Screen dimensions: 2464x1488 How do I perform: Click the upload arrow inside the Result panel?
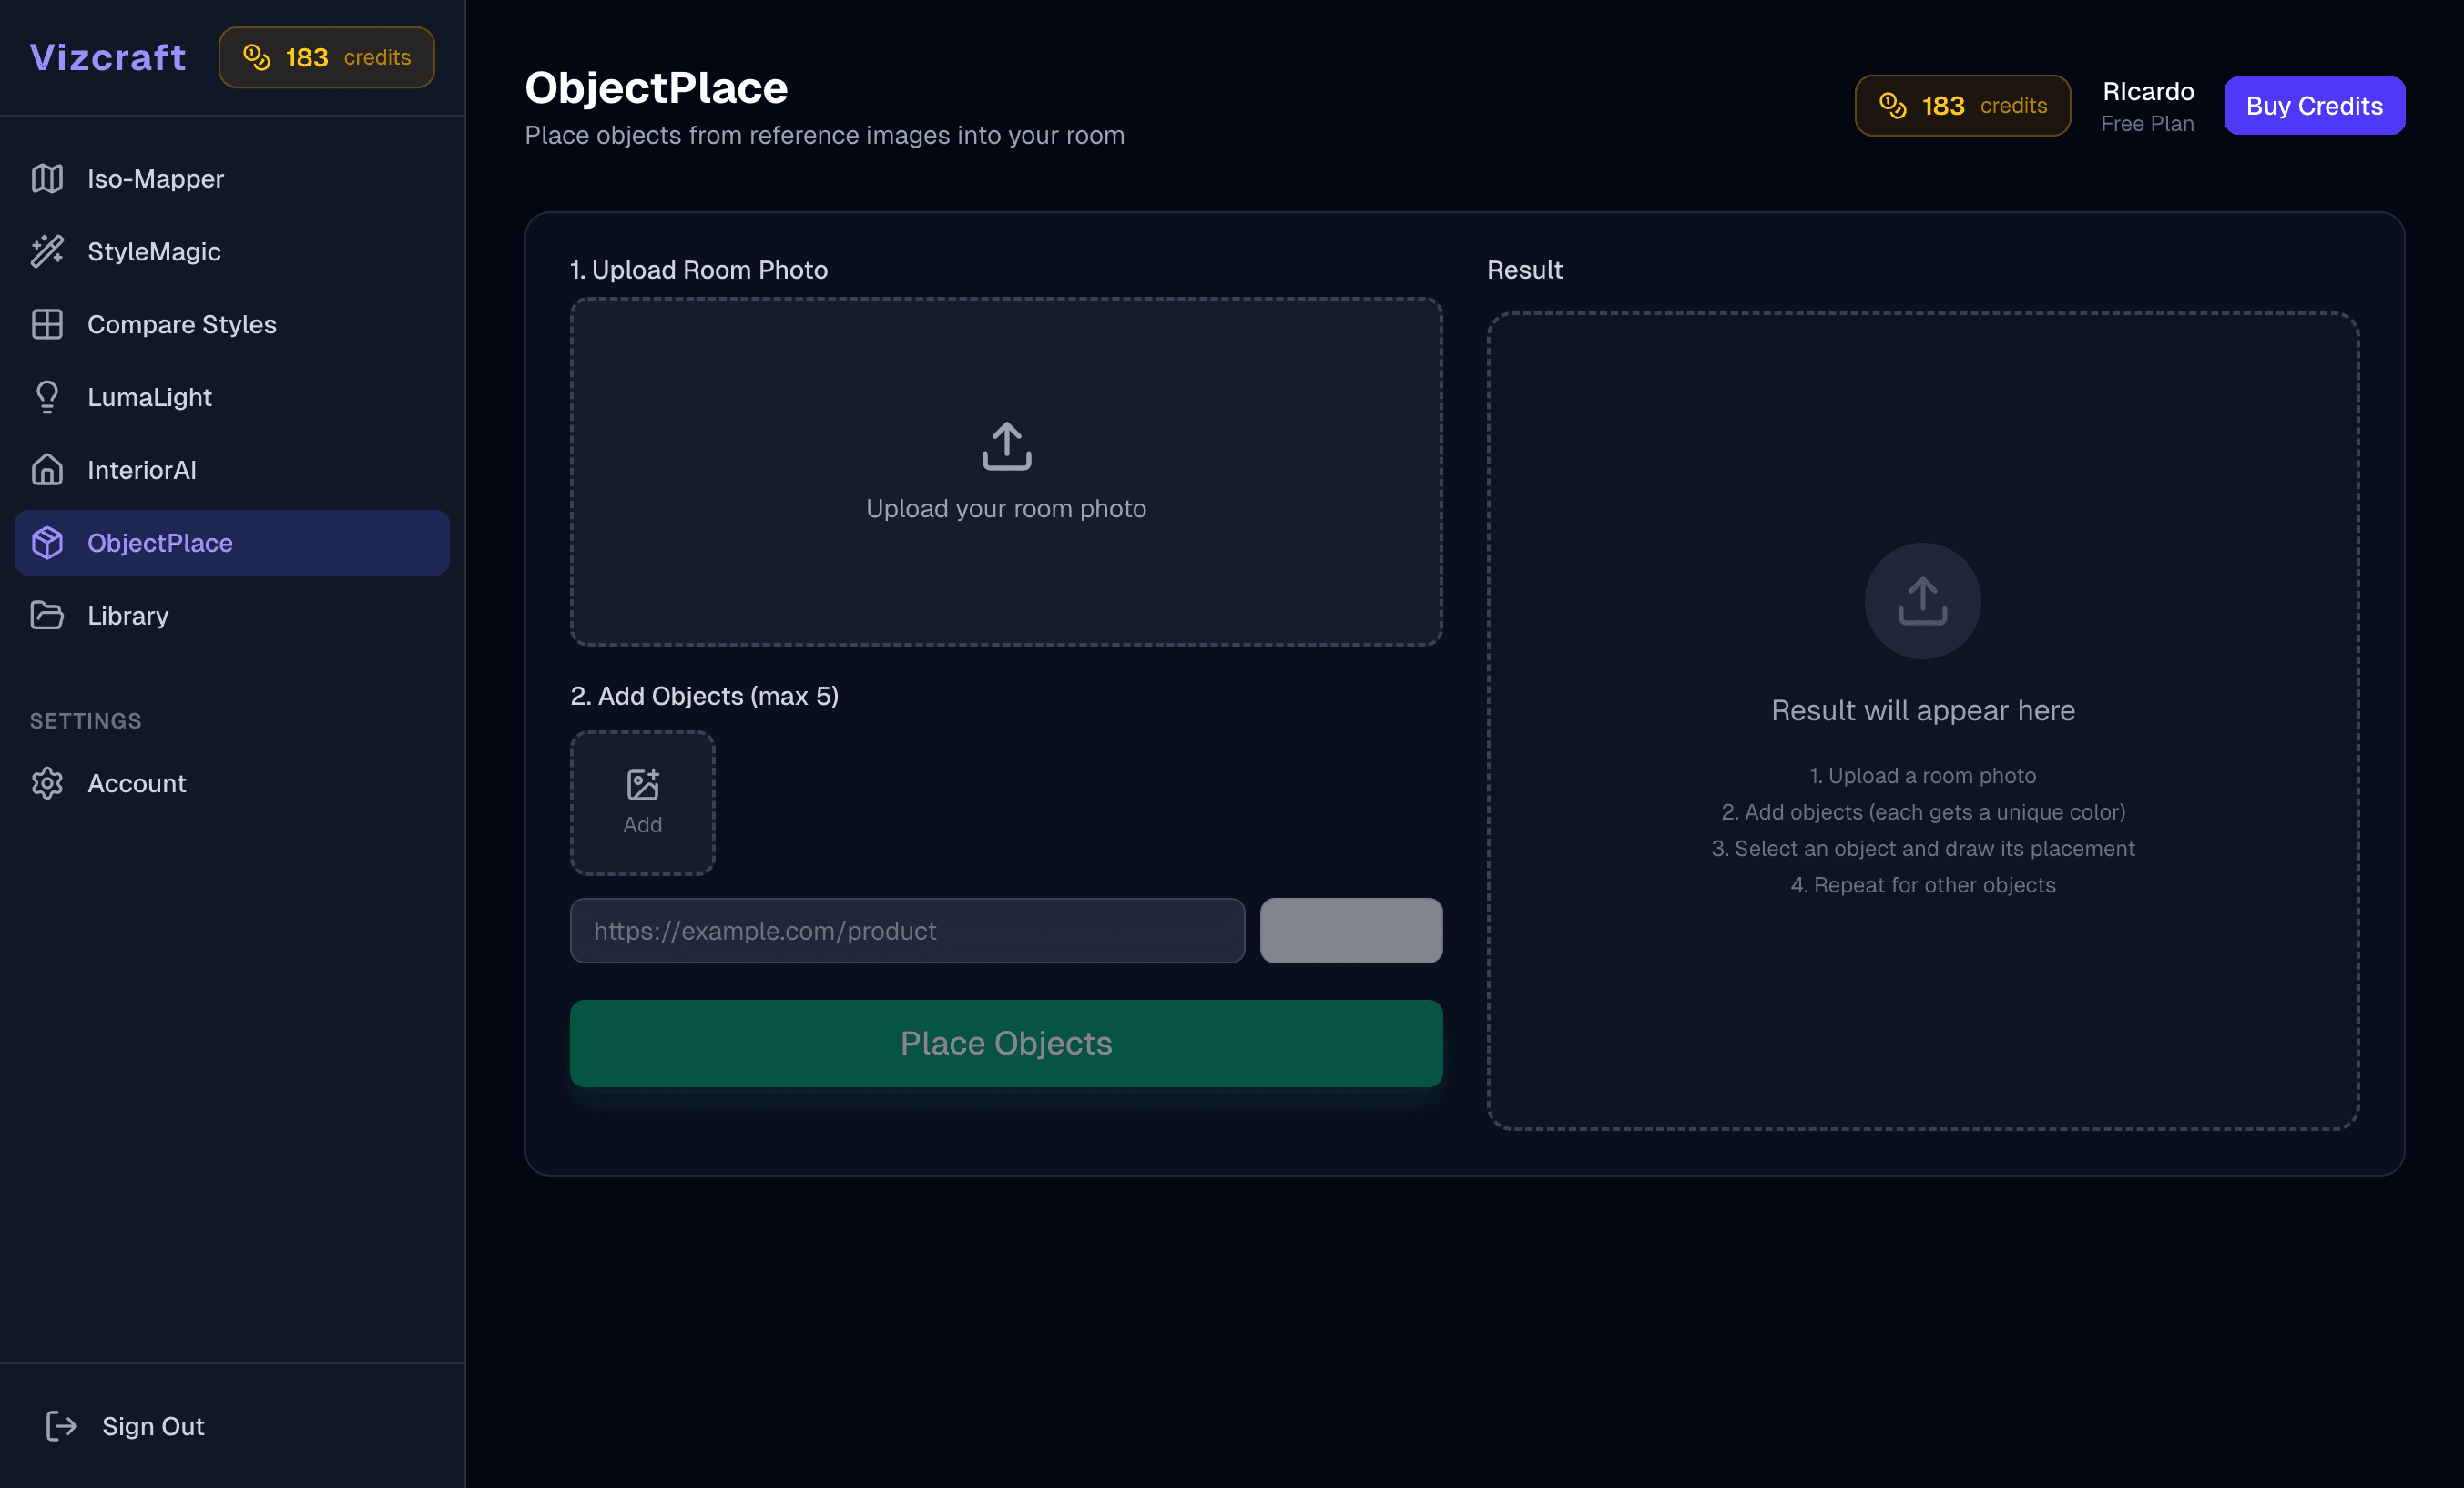tap(1921, 601)
